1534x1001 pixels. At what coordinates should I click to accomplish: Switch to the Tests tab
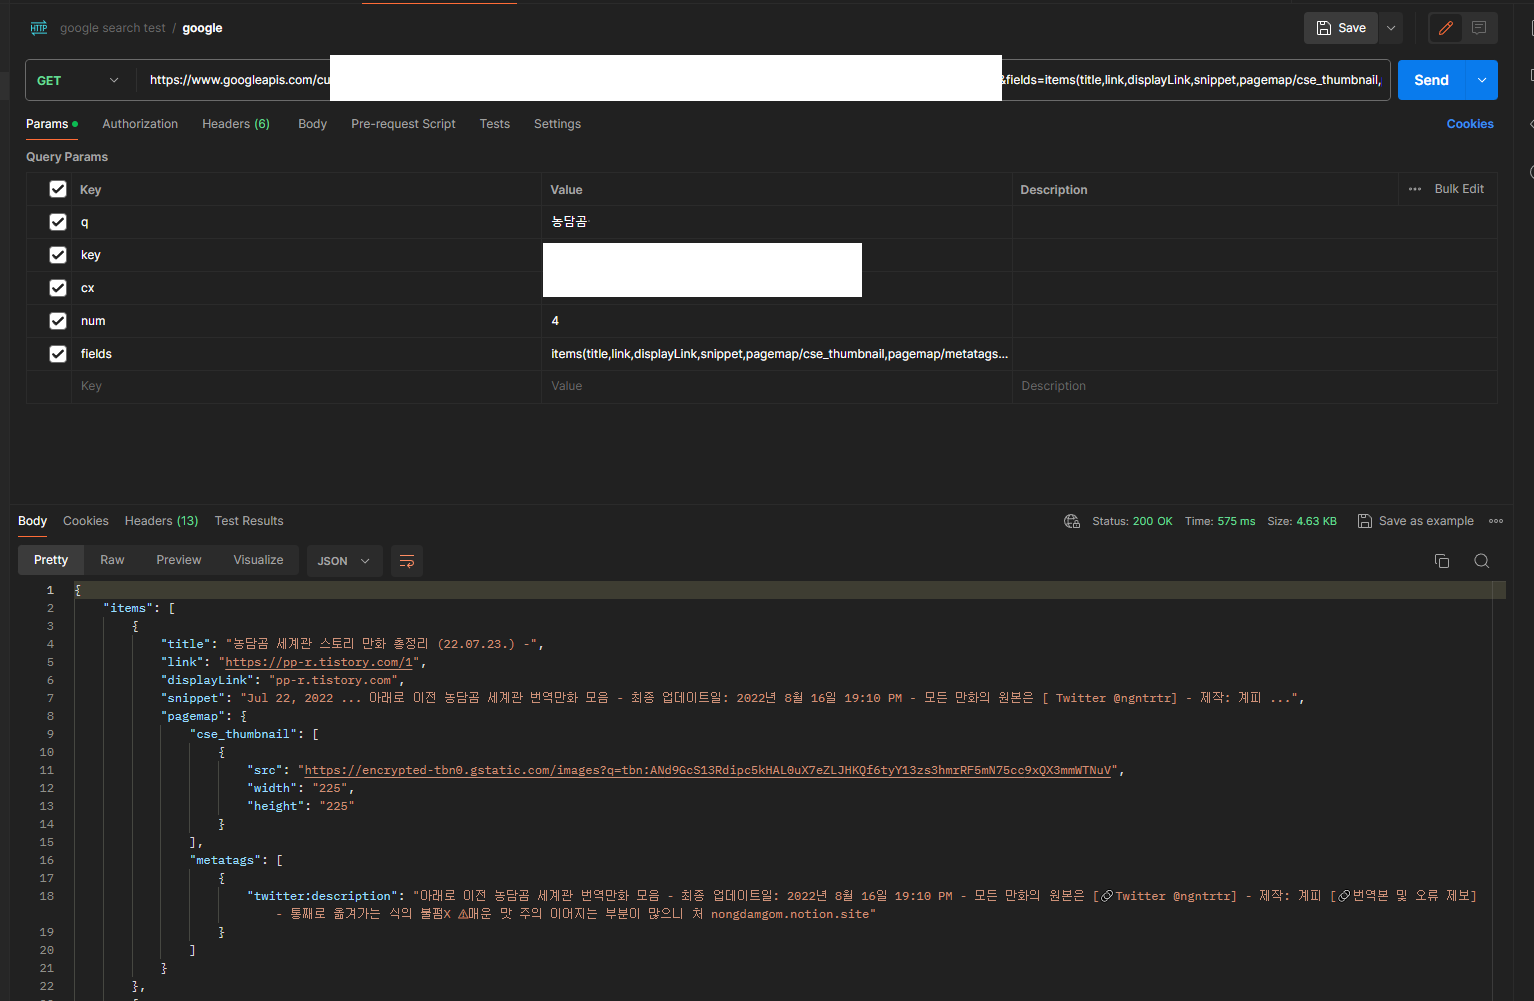[x=494, y=124]
